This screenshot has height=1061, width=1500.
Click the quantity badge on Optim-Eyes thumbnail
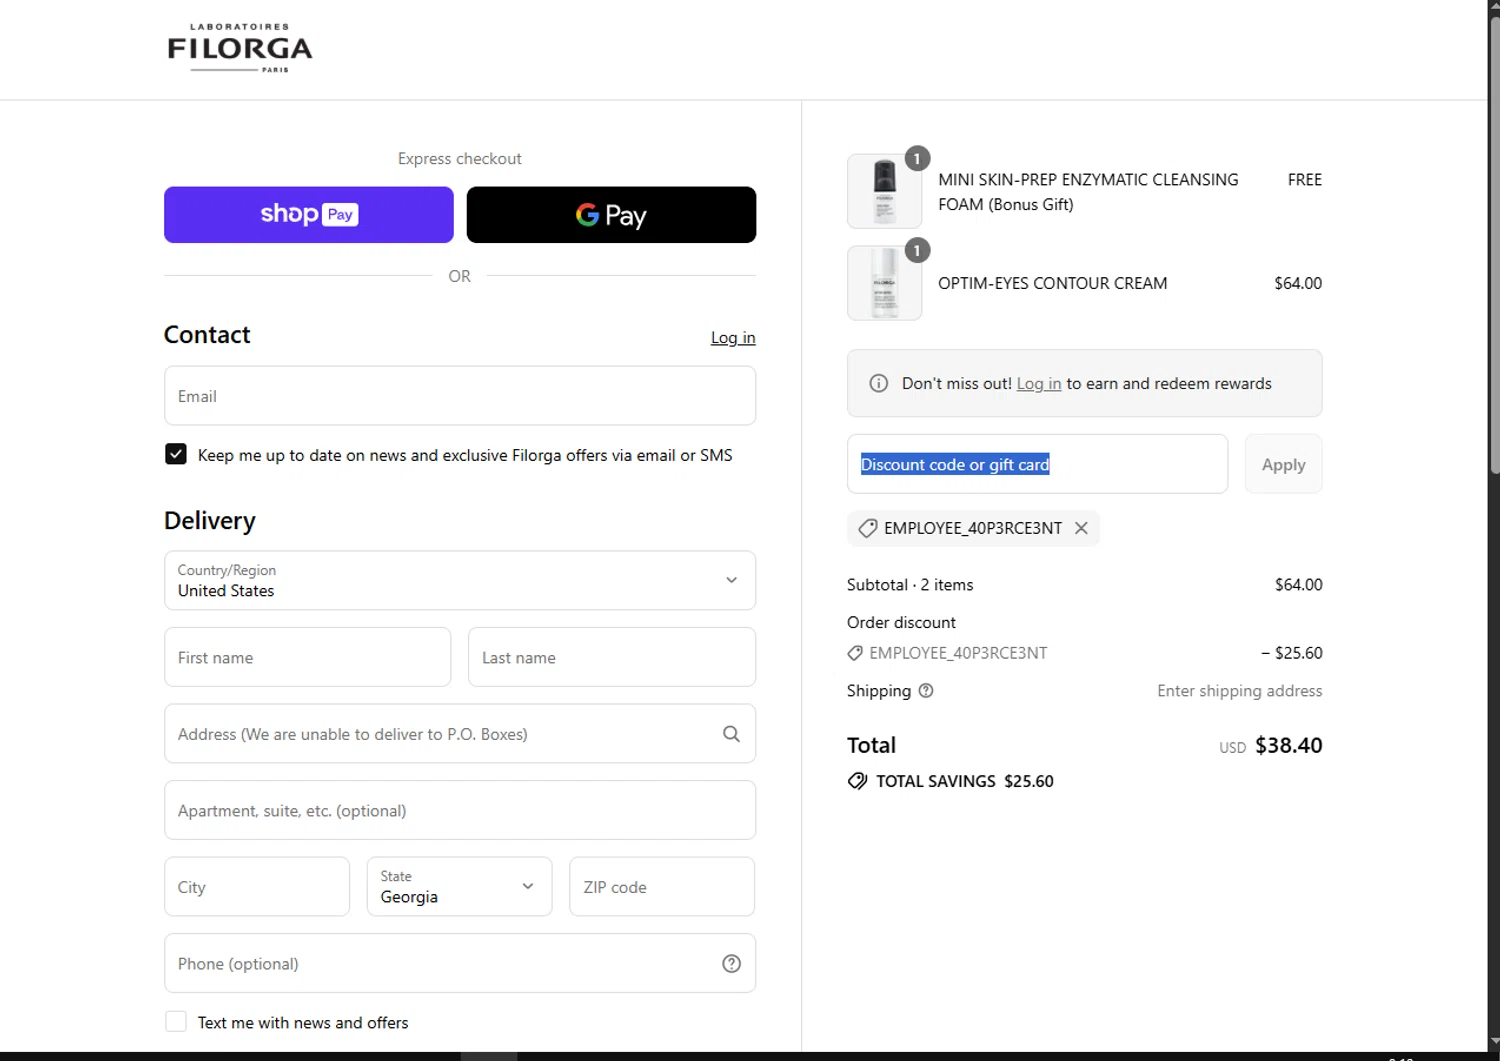click(x=917, y=250)
